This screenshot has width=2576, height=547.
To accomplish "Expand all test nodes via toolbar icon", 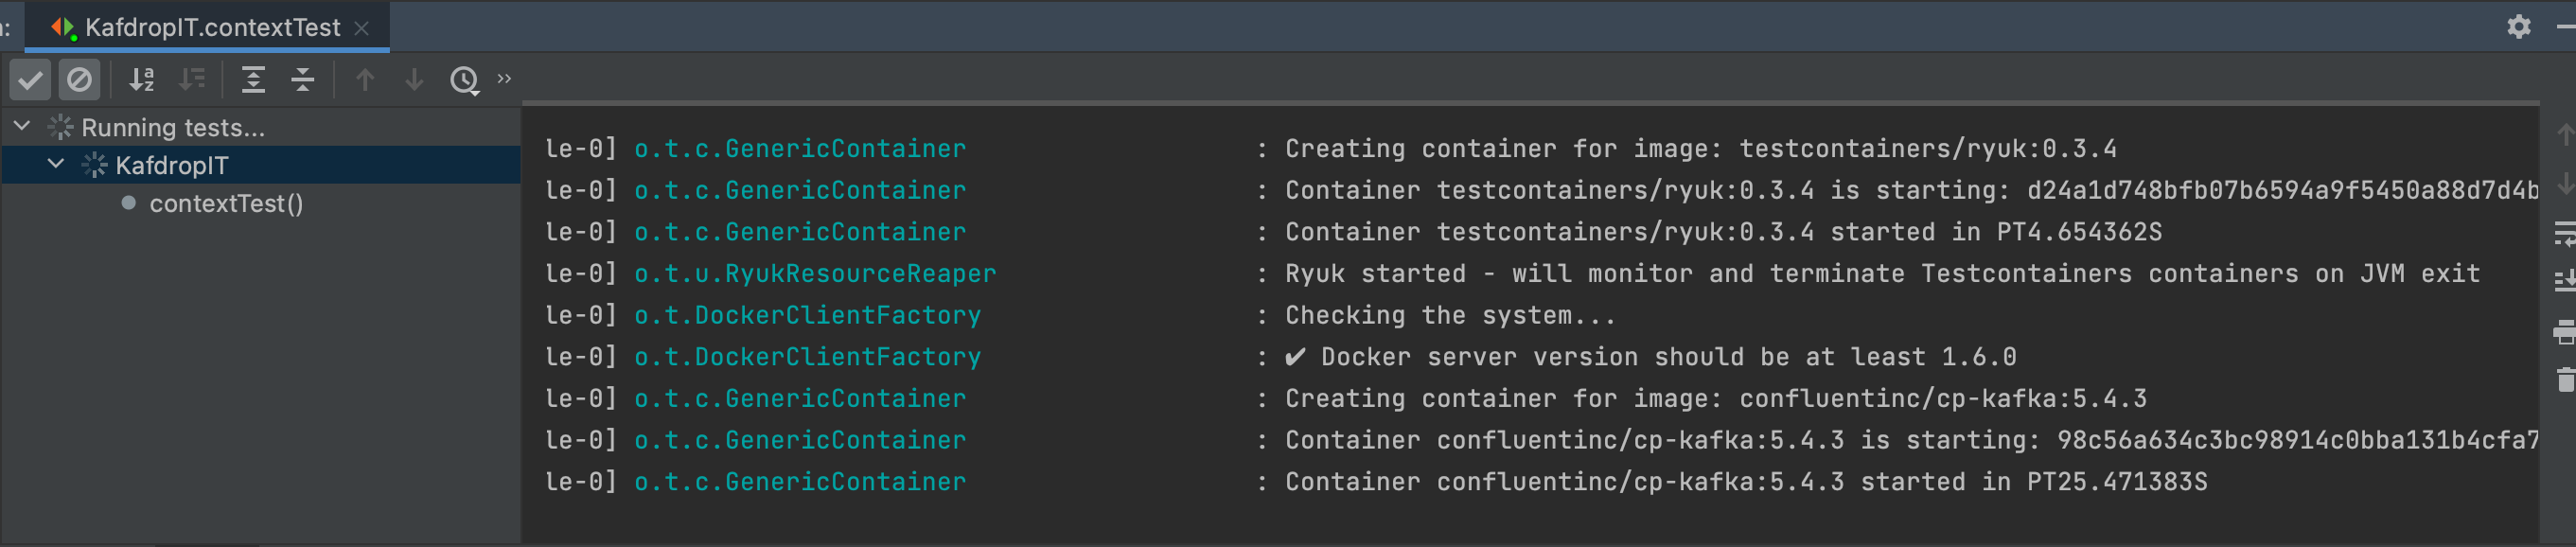I will [254, 80].
